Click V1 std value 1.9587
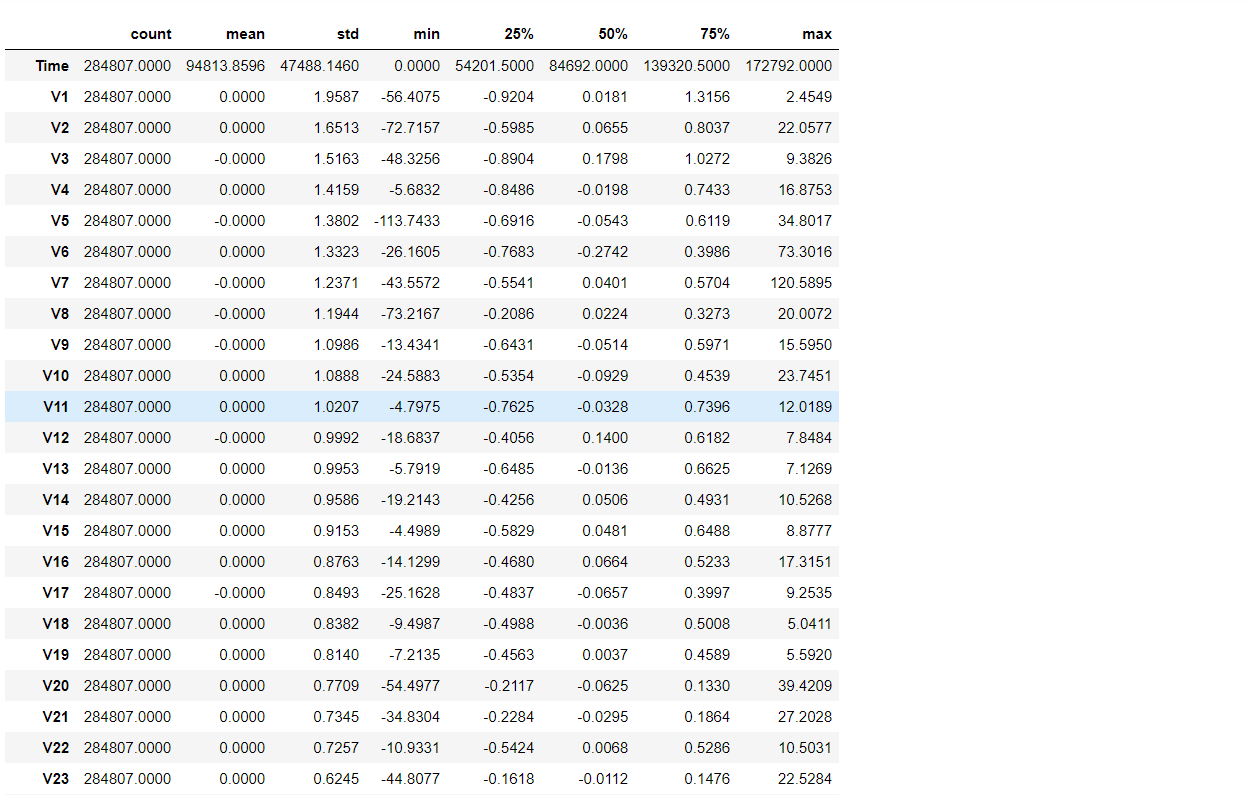 (337, 97)
